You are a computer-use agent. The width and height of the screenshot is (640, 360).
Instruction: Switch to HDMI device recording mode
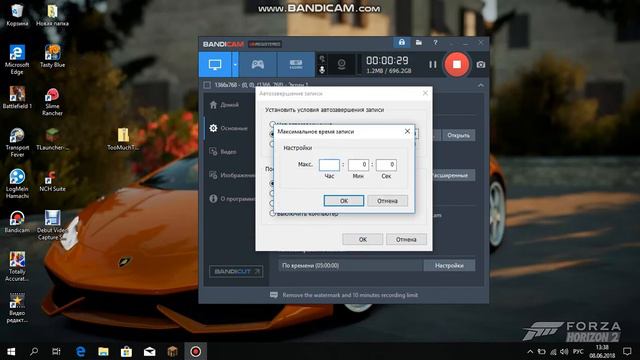296,64
